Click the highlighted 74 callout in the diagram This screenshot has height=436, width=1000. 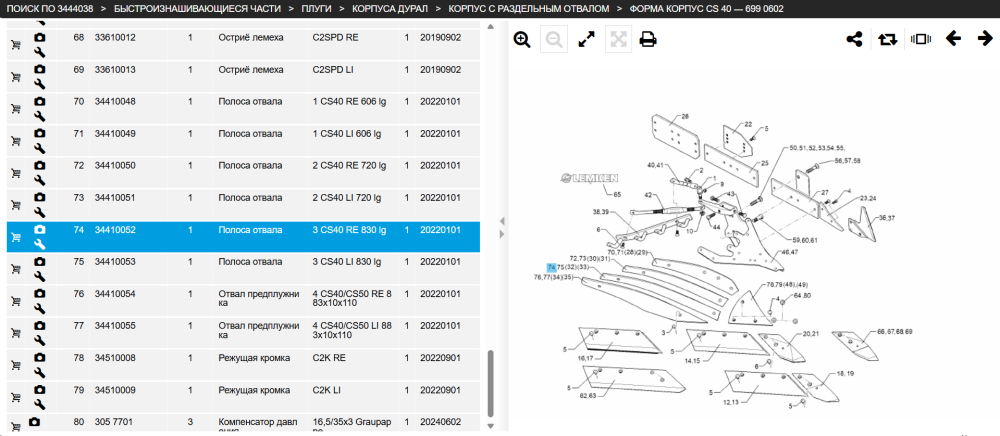point(551,267)
